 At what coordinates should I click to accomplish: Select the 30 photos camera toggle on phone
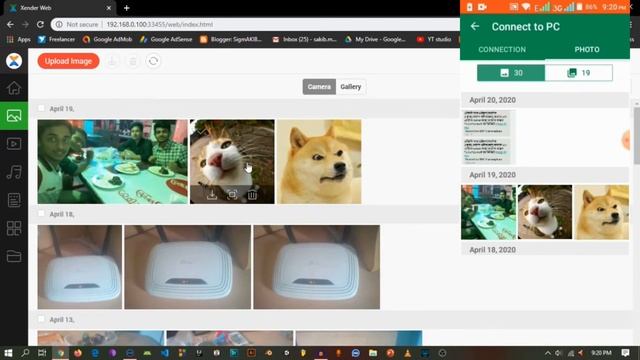coord(511,73)
